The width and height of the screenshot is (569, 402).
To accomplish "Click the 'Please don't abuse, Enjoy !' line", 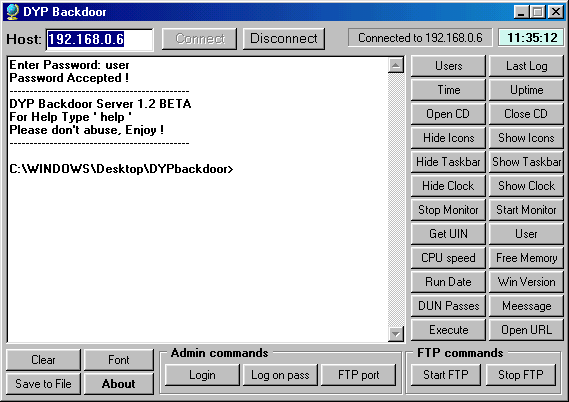I will point(86,130).
